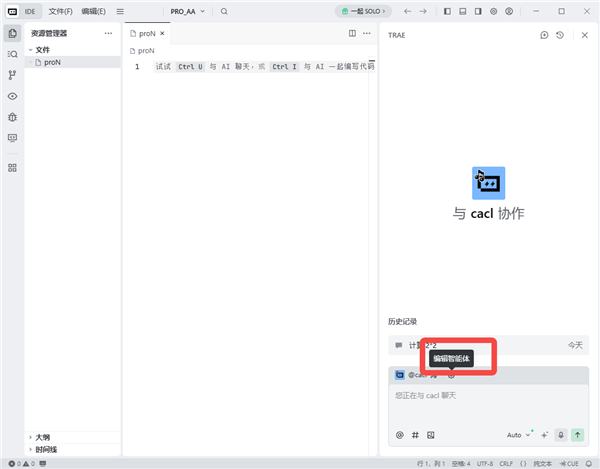
Task: Select the proN file in explorer
Action: [52, 62]
